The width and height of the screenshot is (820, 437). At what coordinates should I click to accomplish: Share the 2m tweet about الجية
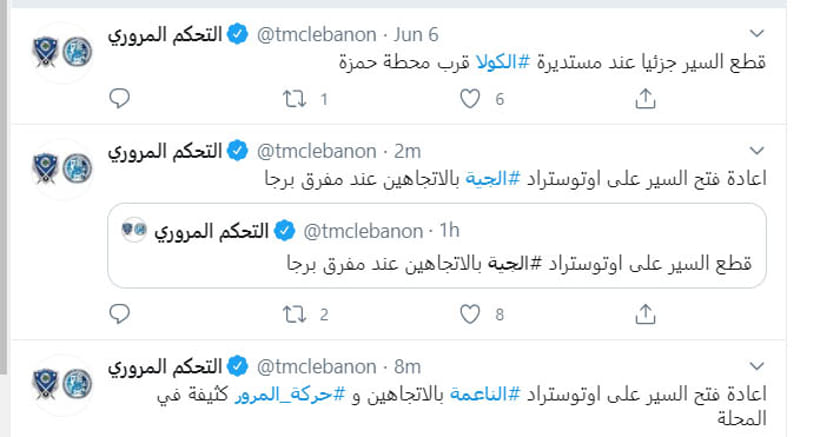tap(645, 314)
